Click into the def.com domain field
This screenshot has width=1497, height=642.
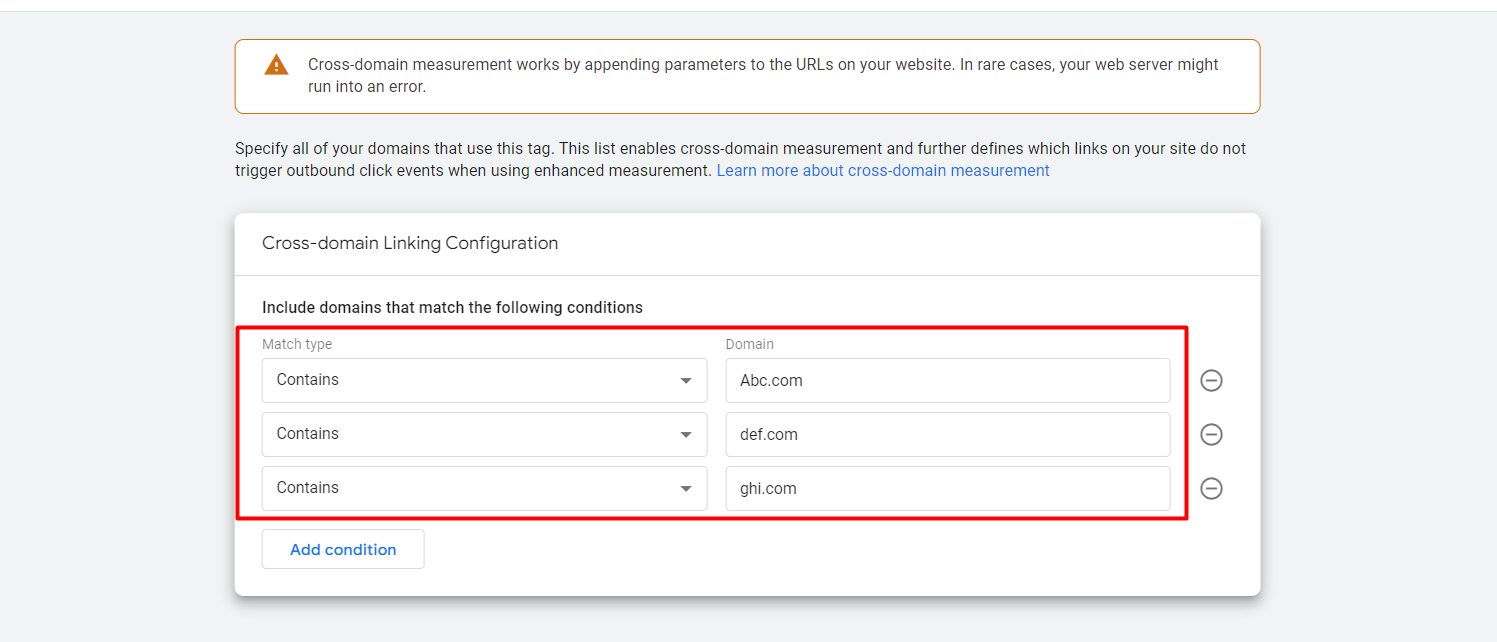click(947, 434)
